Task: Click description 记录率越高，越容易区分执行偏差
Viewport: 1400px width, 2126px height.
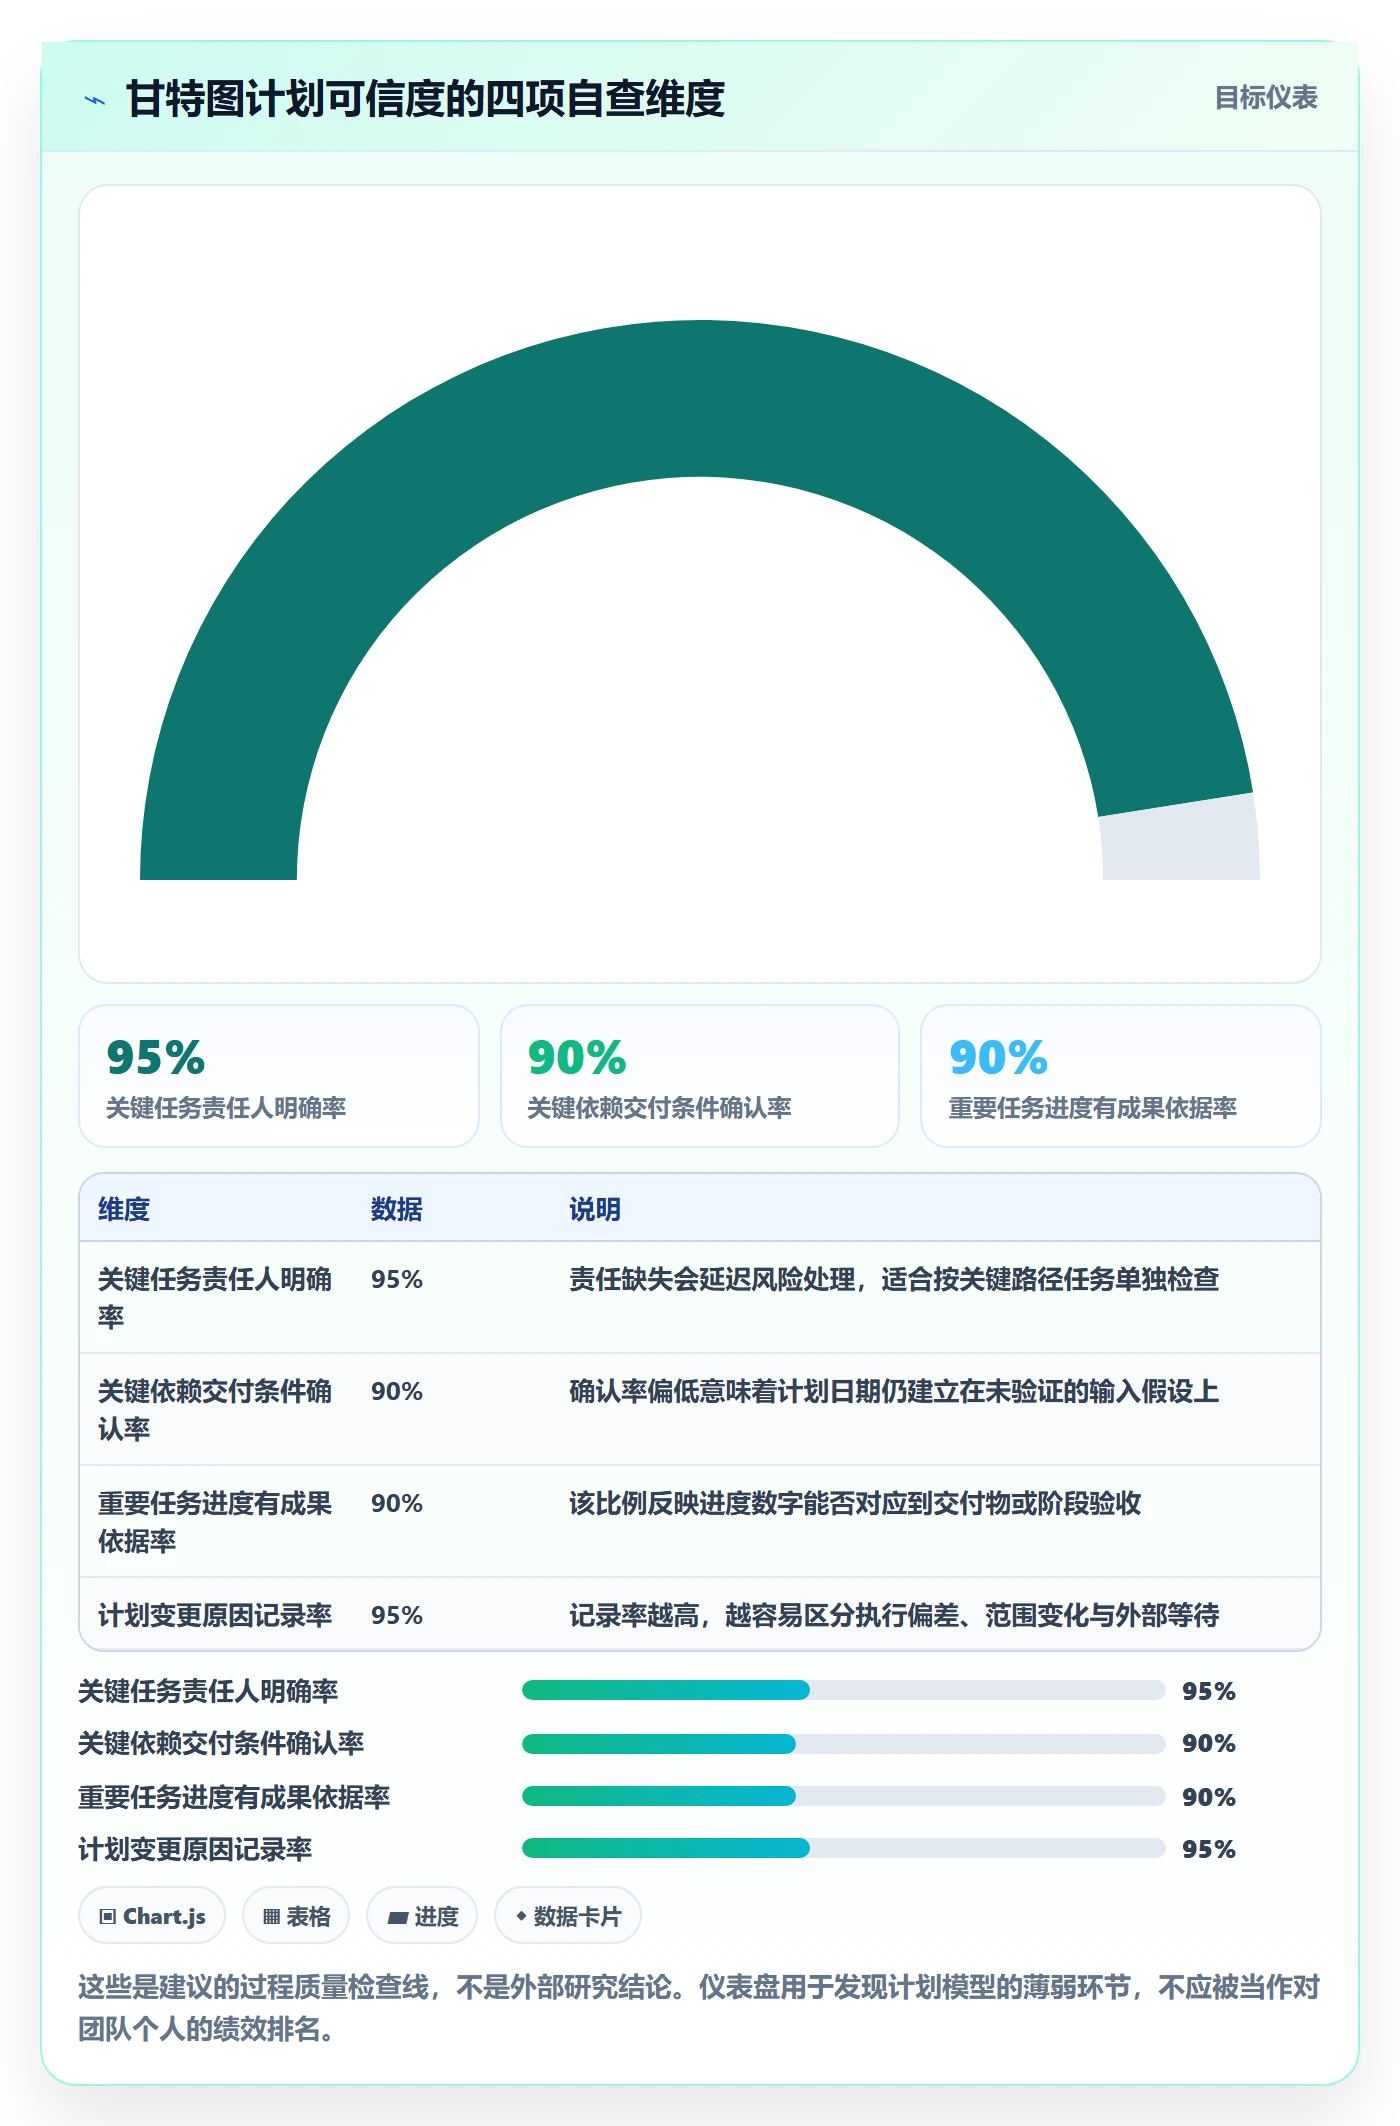Action: tap(894, 1615)
